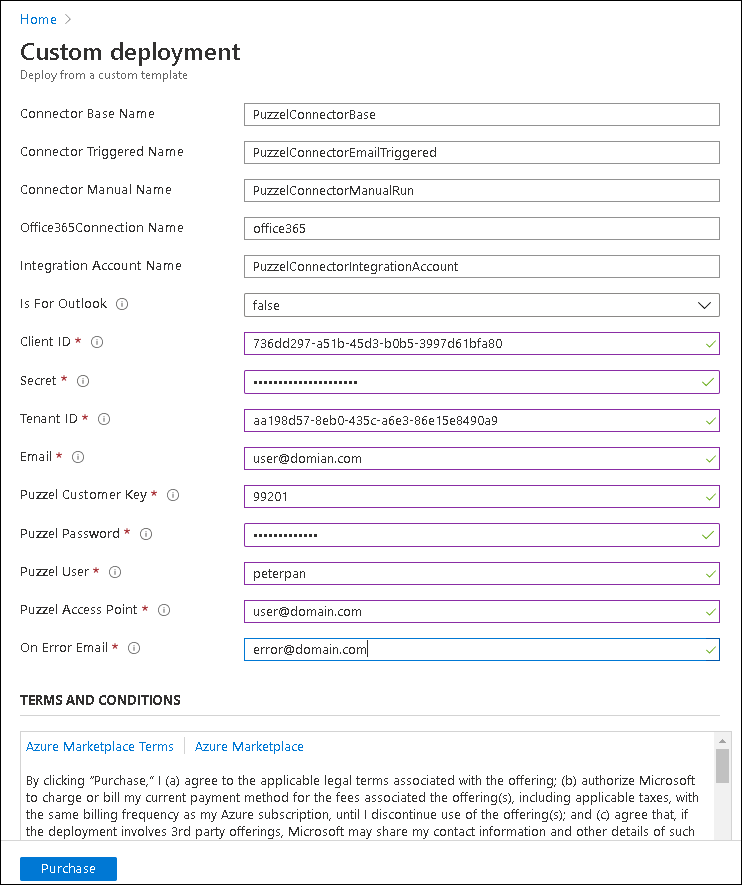Click the Purchase button

[x=68, y=869]
